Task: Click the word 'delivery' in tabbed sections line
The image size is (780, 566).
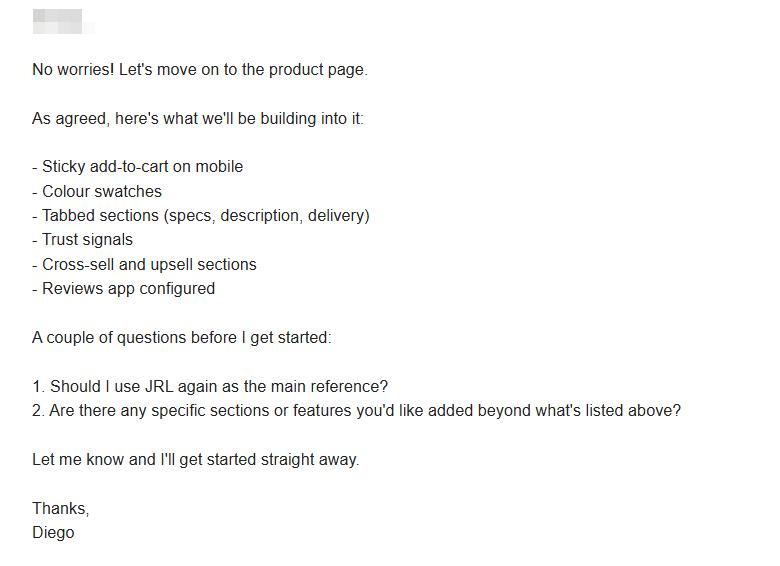Action: tap(336, 215)
